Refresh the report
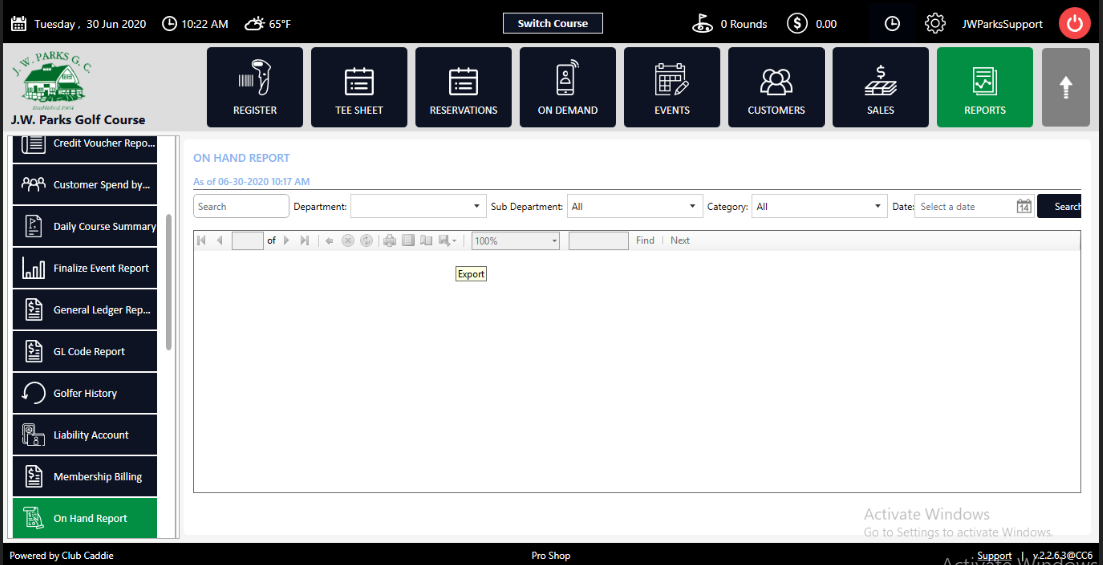Screen dimensions: 1103x565 (366, 241)
